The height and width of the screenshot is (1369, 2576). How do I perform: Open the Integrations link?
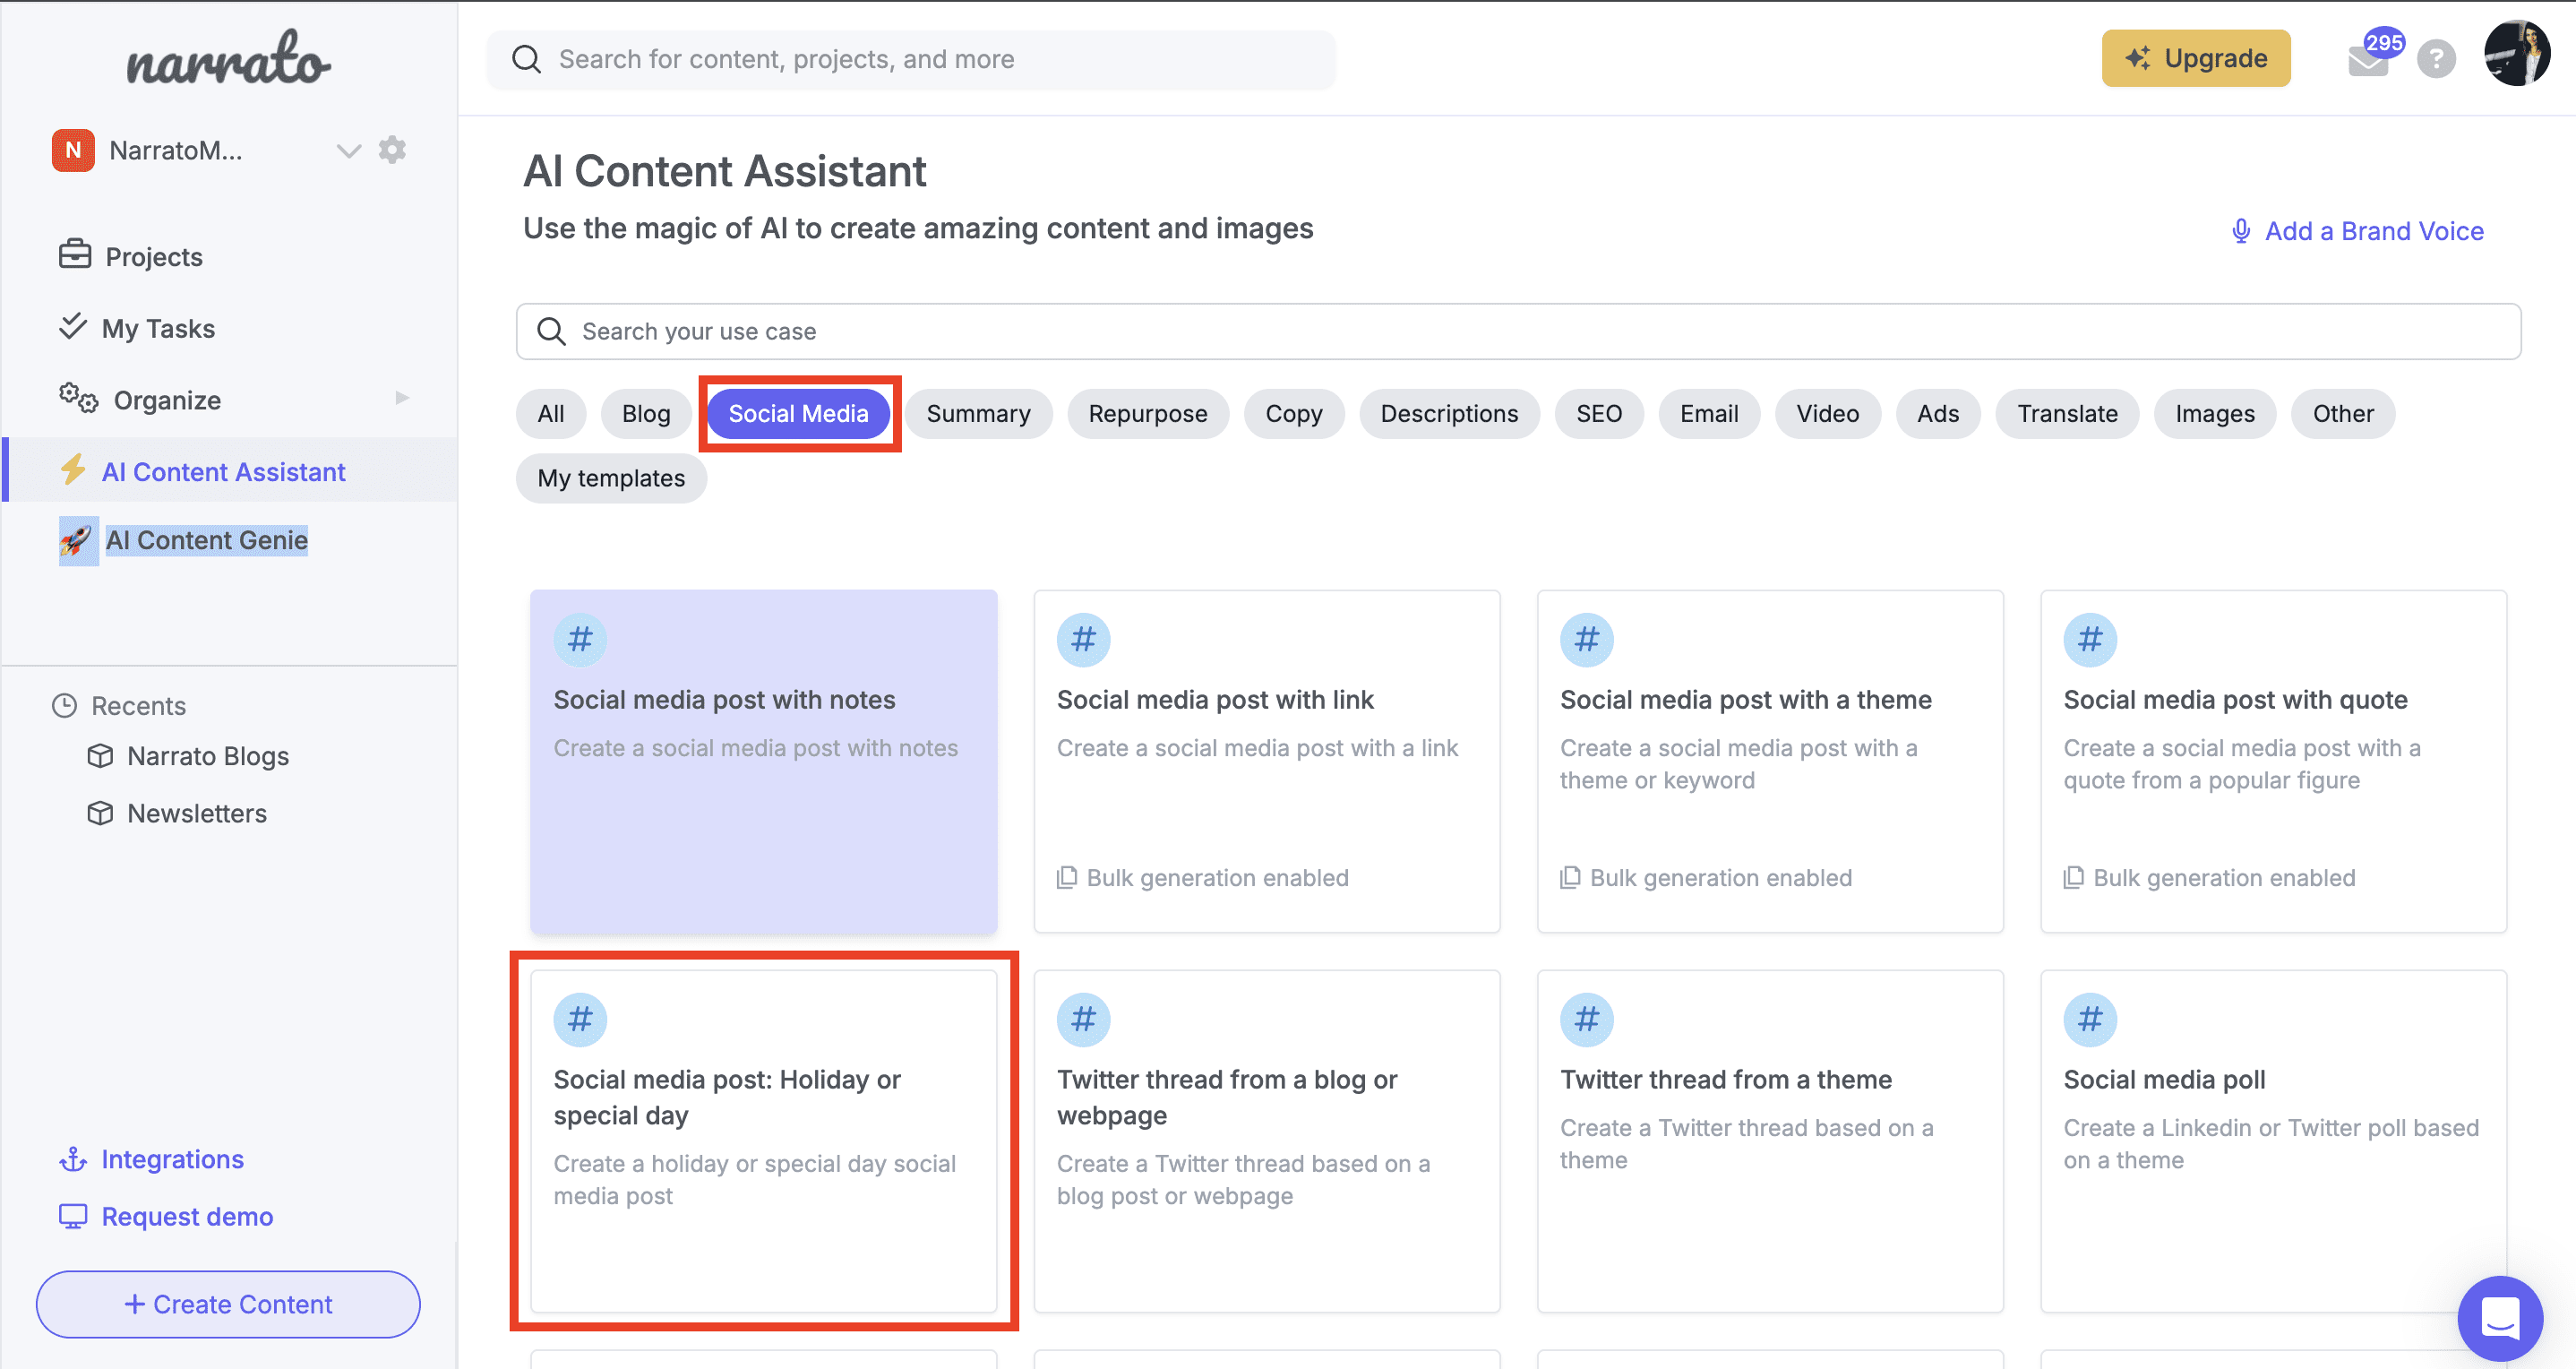pos(172,1160)
